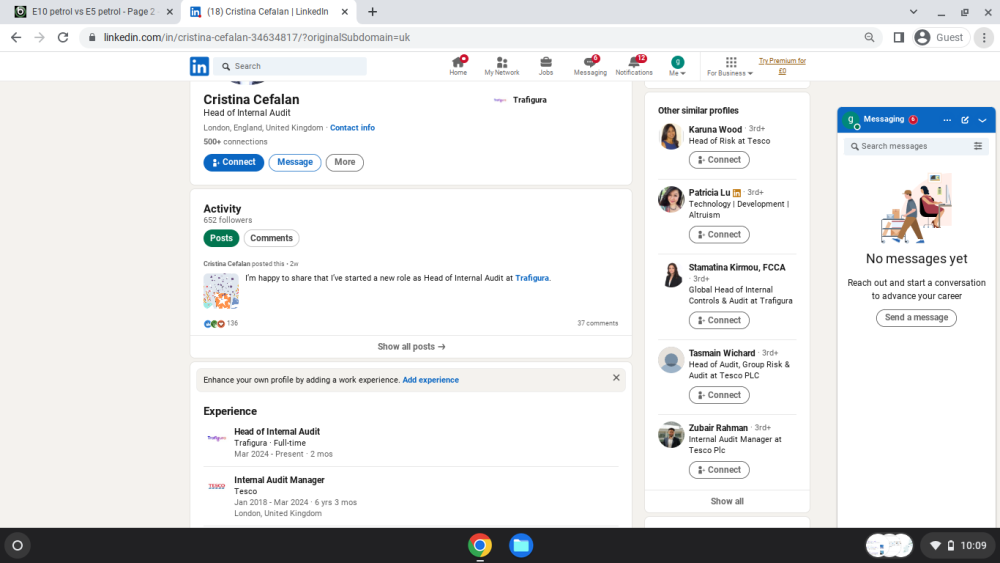1000x563 pixels.
Task: Open the 37 comments link
Action: coord(598,323)
